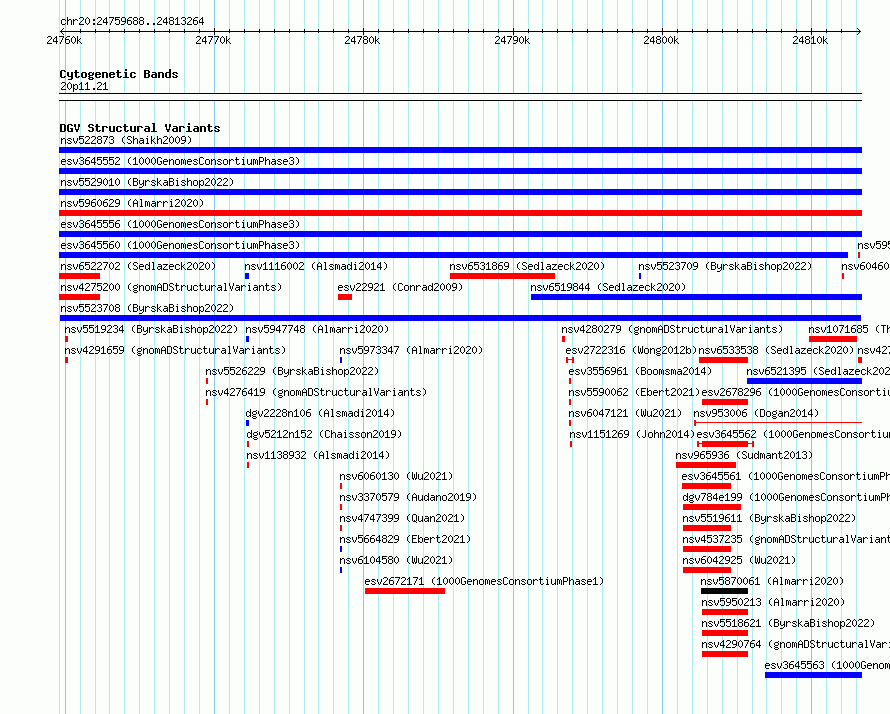Select dgv5212n152 (Chaisson2019) label
Screen dimensions: 890x714
click(324, 434)
